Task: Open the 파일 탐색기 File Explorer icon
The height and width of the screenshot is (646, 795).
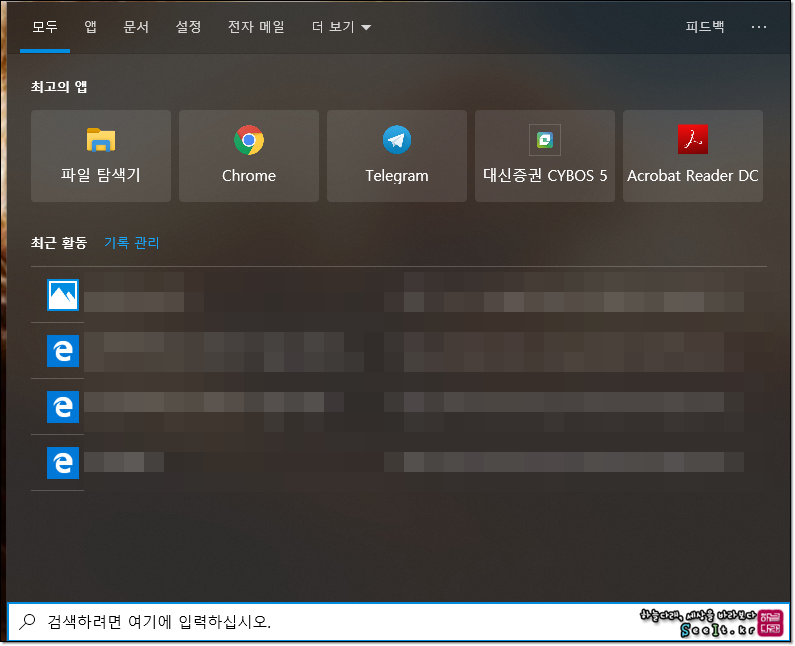Action: pos(101,140)
